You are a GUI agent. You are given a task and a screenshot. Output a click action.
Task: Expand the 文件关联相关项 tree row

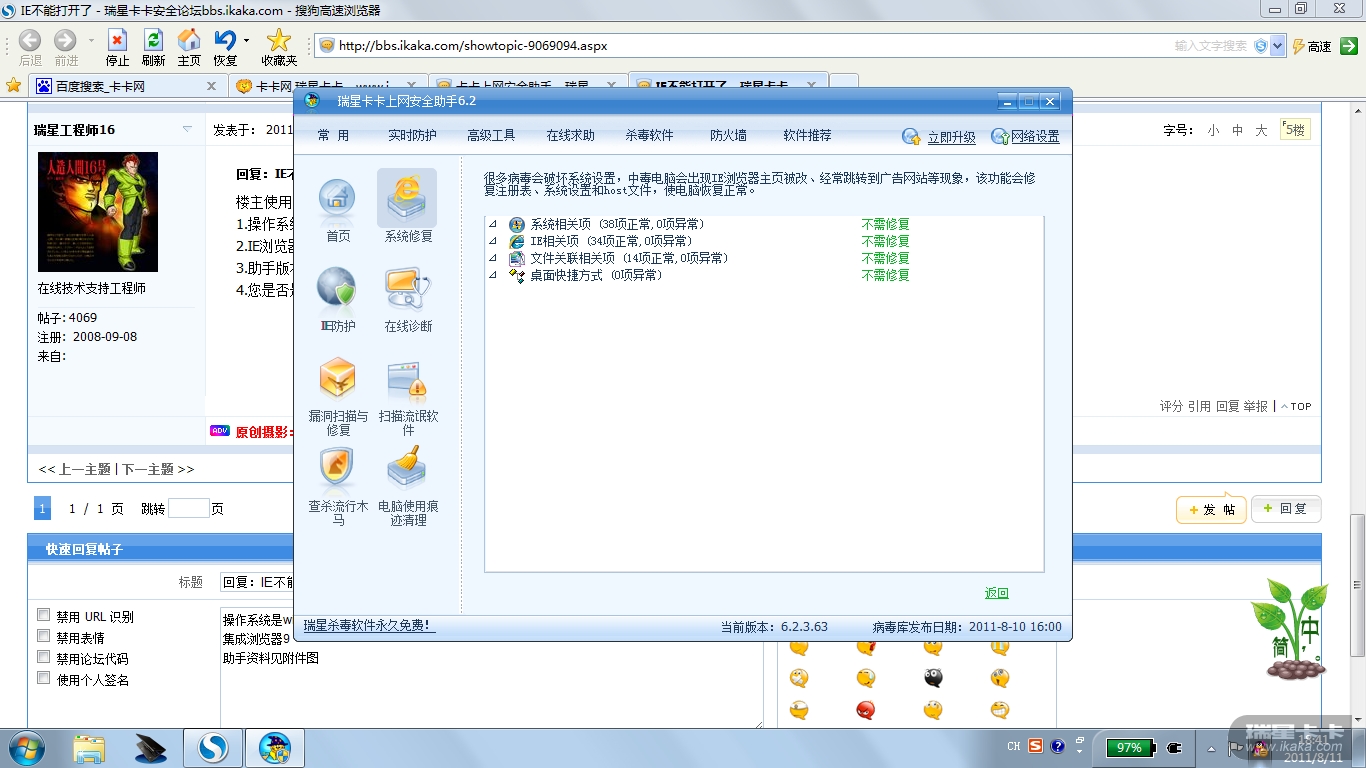(493, 258)
